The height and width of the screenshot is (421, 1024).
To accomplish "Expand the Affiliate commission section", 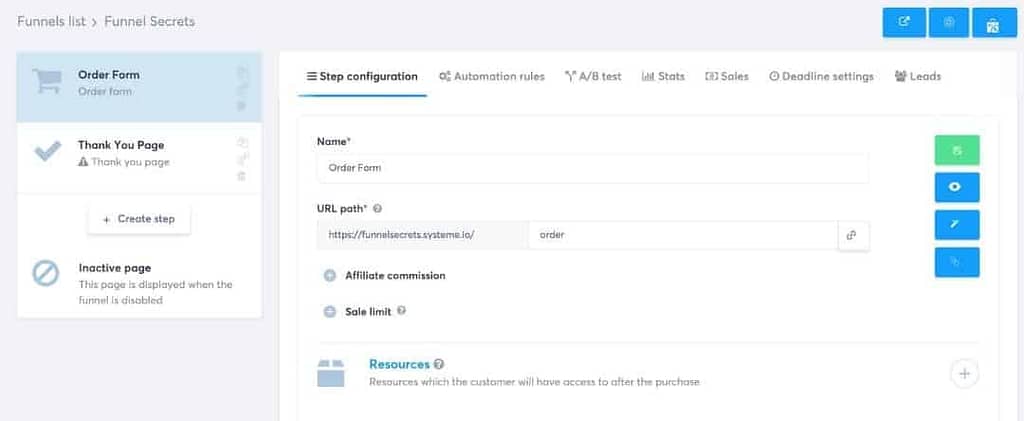I will pyautogui.click(x=330, y=275).
